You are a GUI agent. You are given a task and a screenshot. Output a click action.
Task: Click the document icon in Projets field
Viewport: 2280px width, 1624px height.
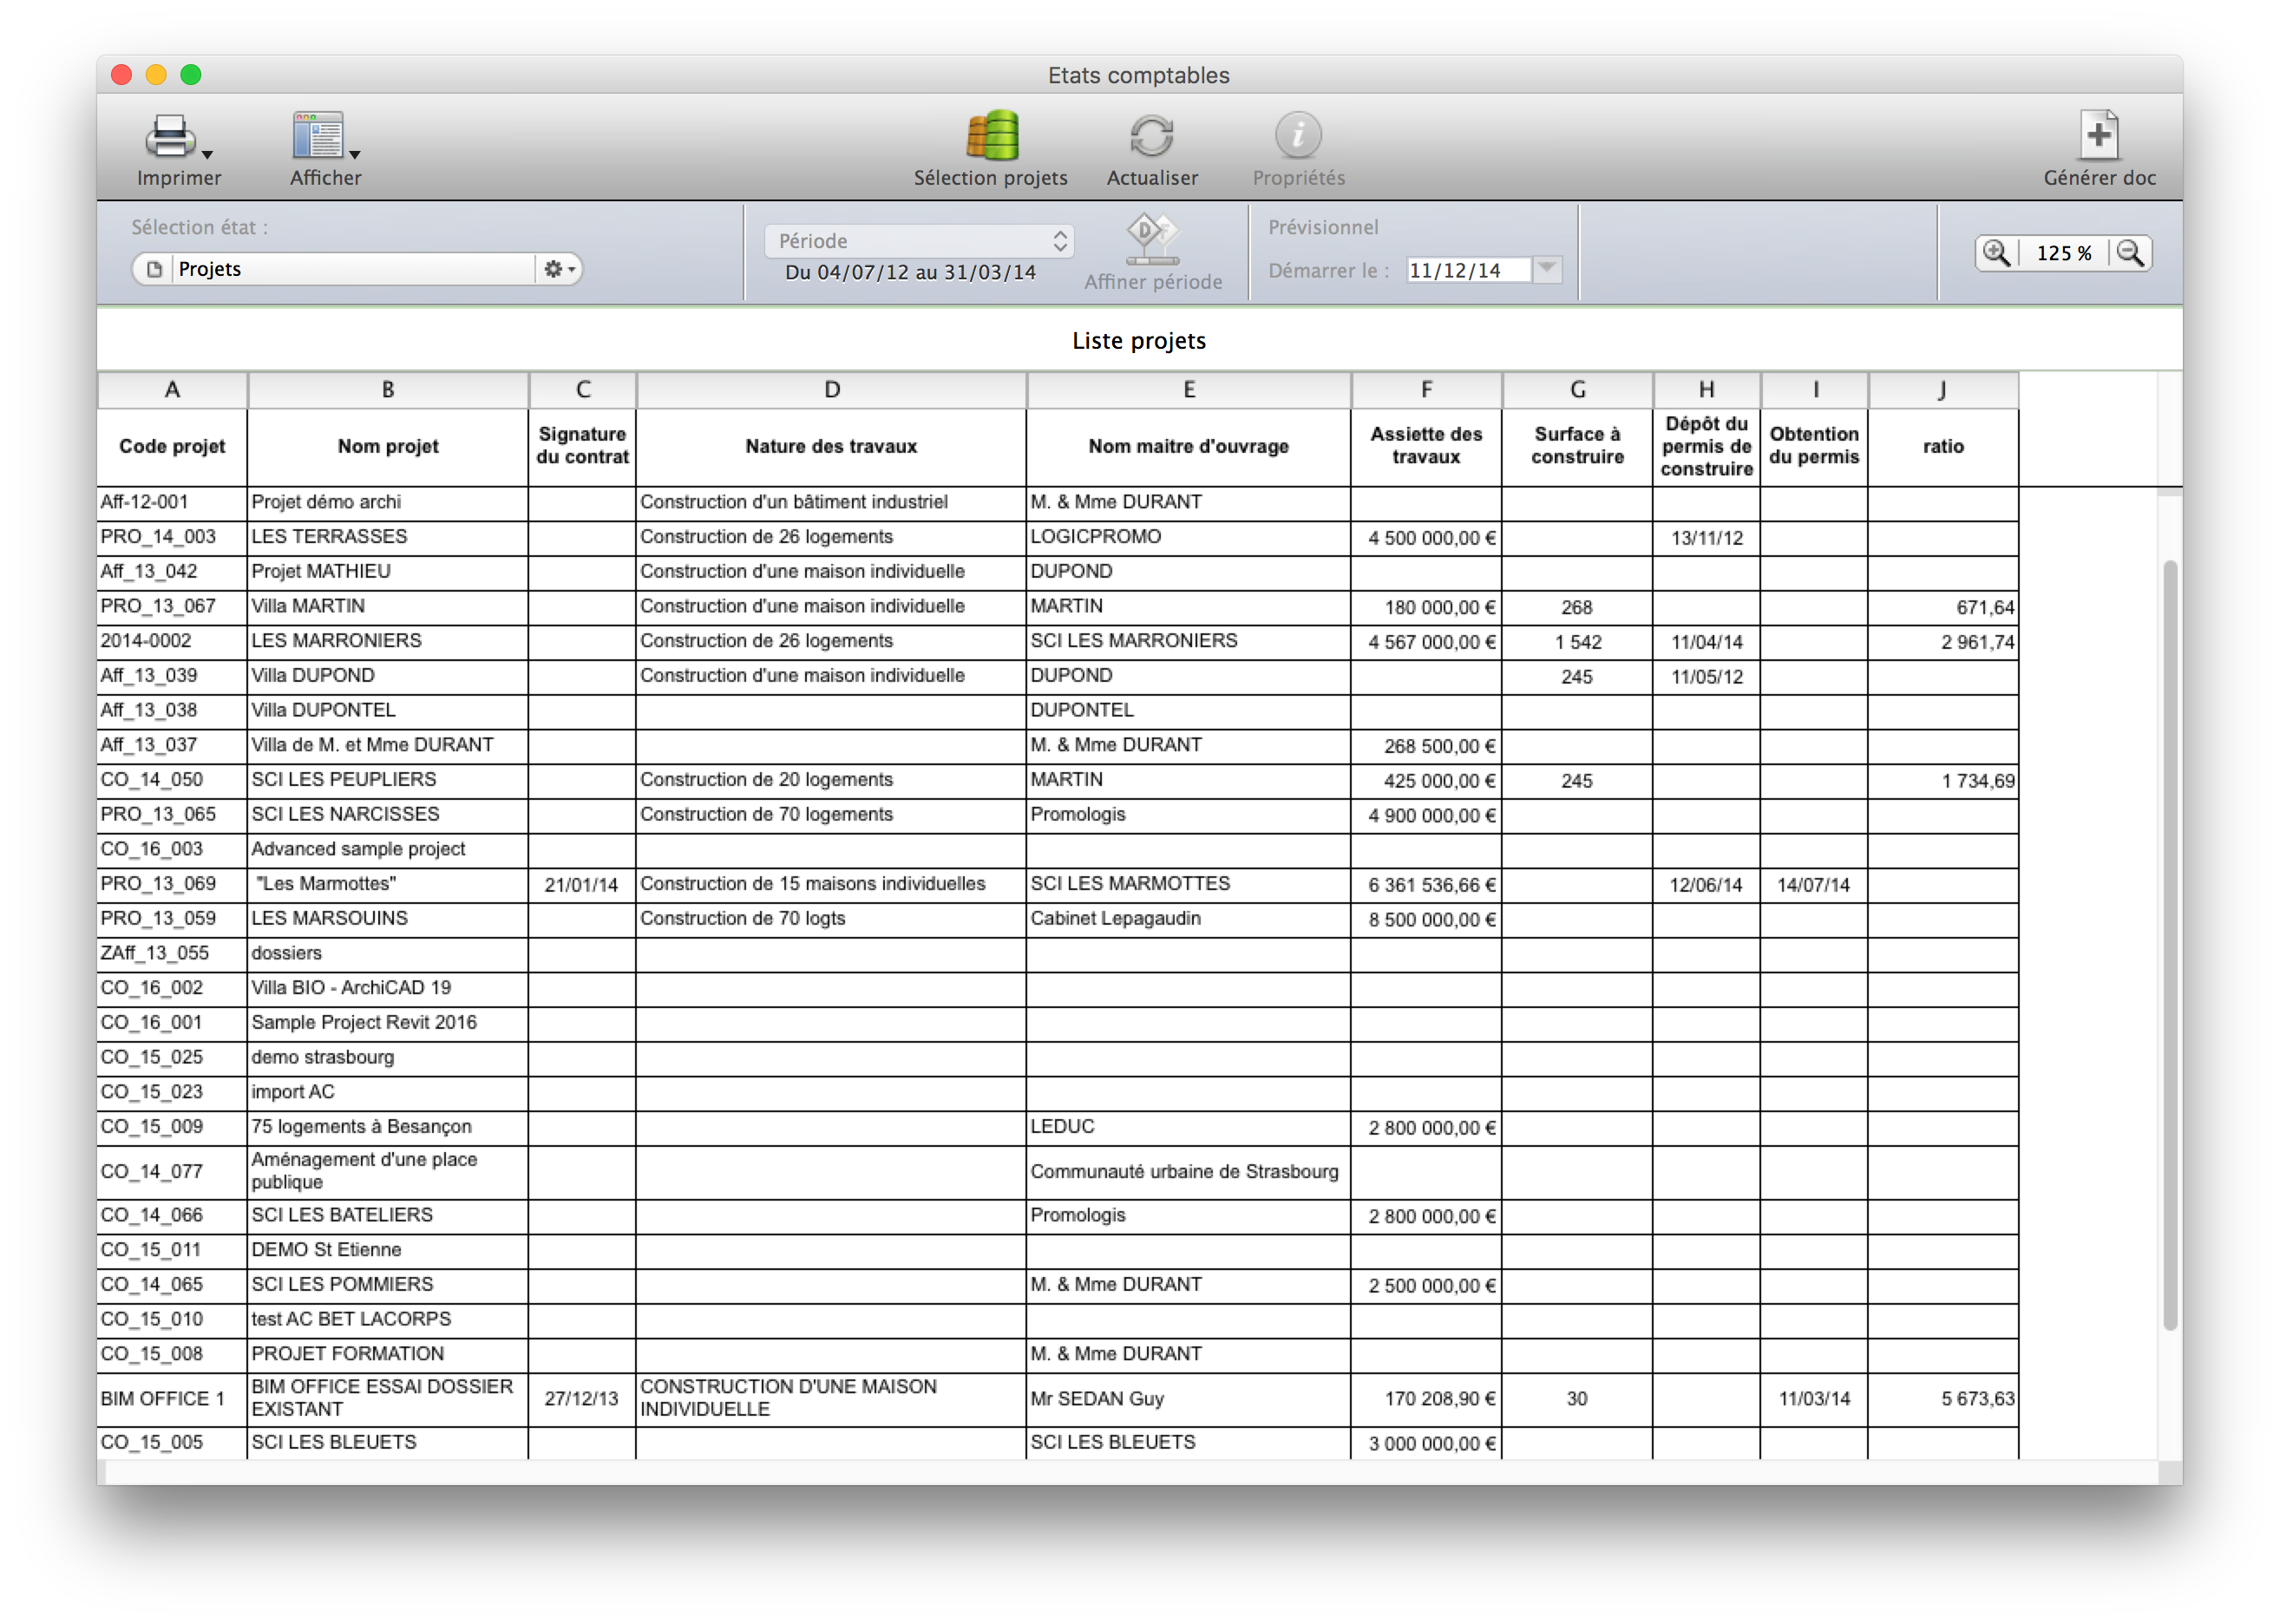(154, 269)
